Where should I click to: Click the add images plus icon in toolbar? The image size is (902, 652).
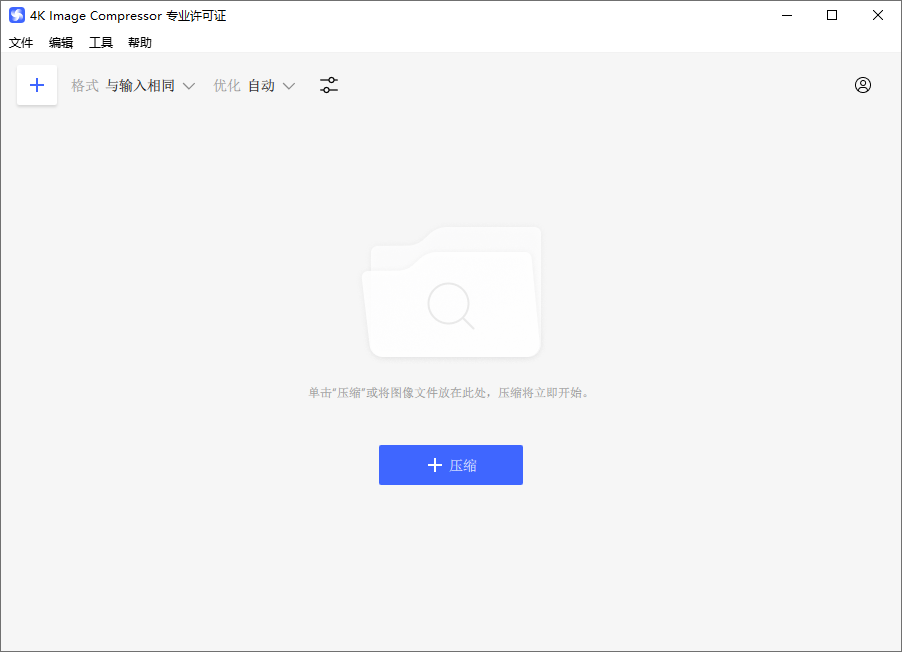pyautogui.click(x=37, y=85)
